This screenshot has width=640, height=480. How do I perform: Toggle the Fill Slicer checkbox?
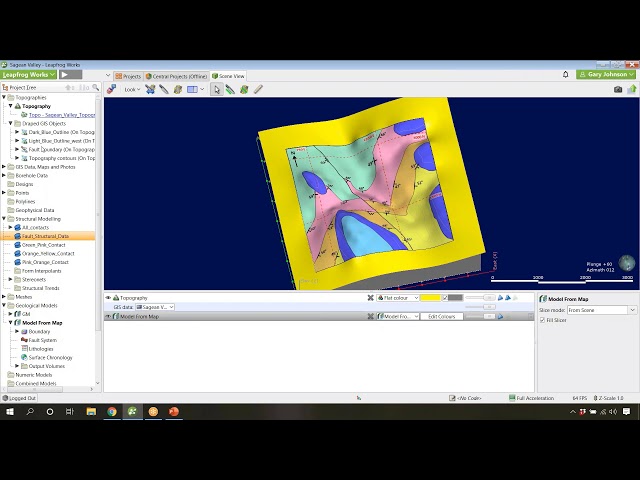pyautogui.click(x=542, y=320)
